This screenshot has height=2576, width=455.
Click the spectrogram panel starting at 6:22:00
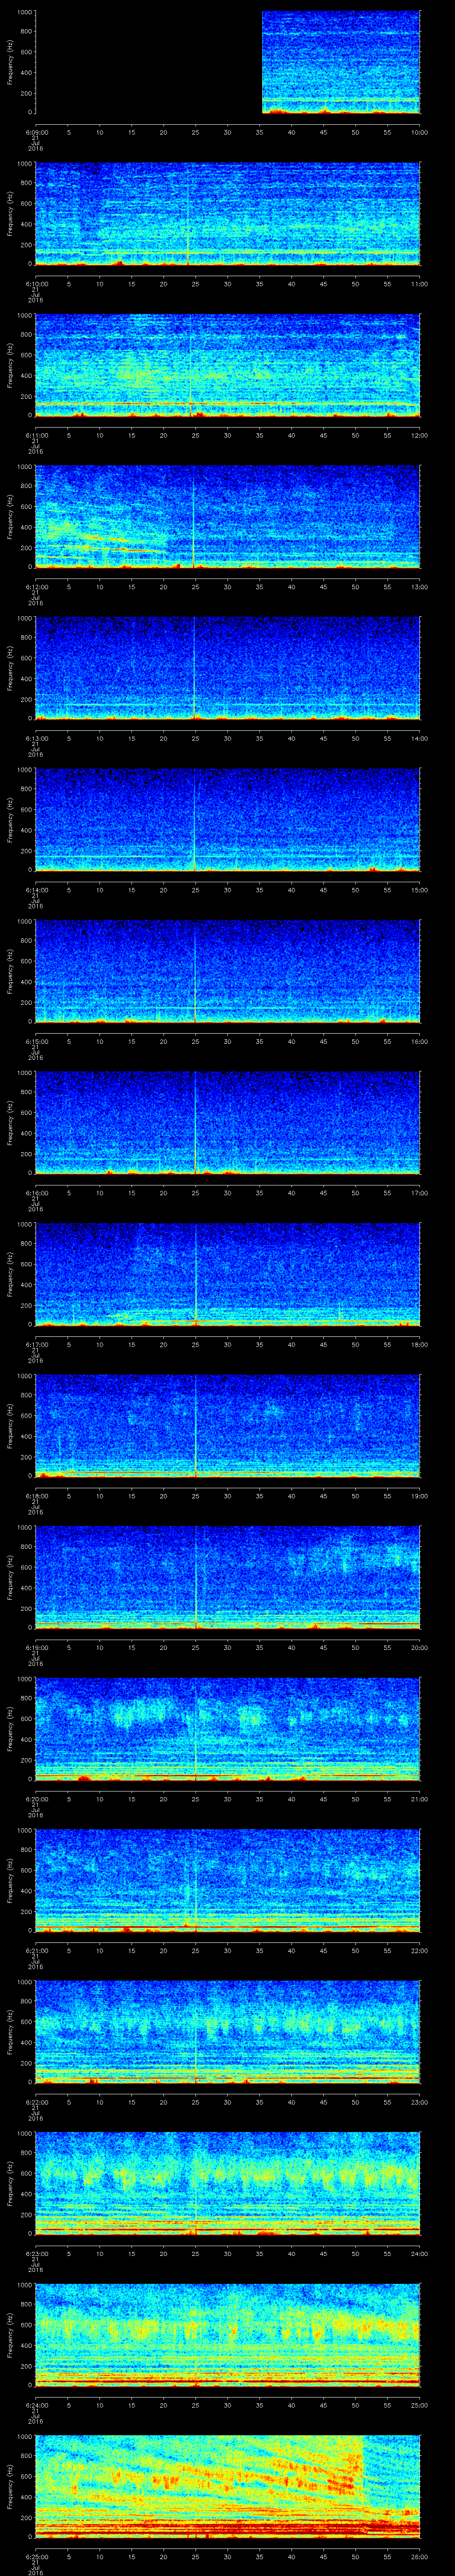228,2033
